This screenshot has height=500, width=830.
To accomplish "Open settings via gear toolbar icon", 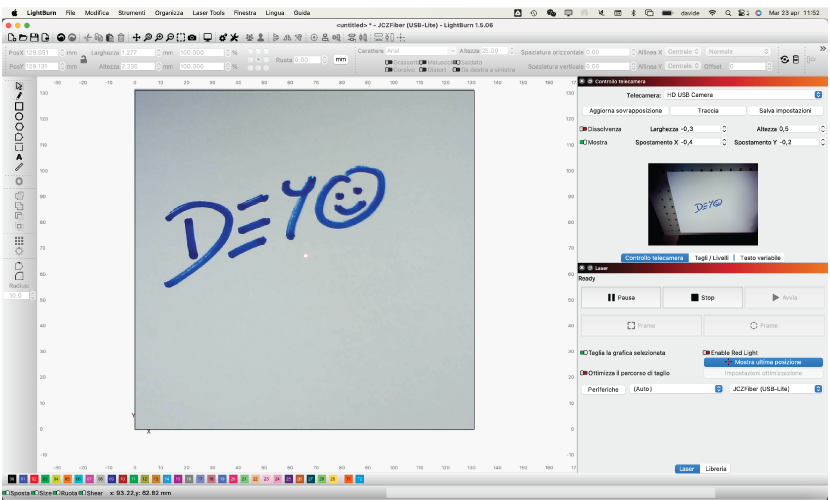I will click(x=222, y=38).
